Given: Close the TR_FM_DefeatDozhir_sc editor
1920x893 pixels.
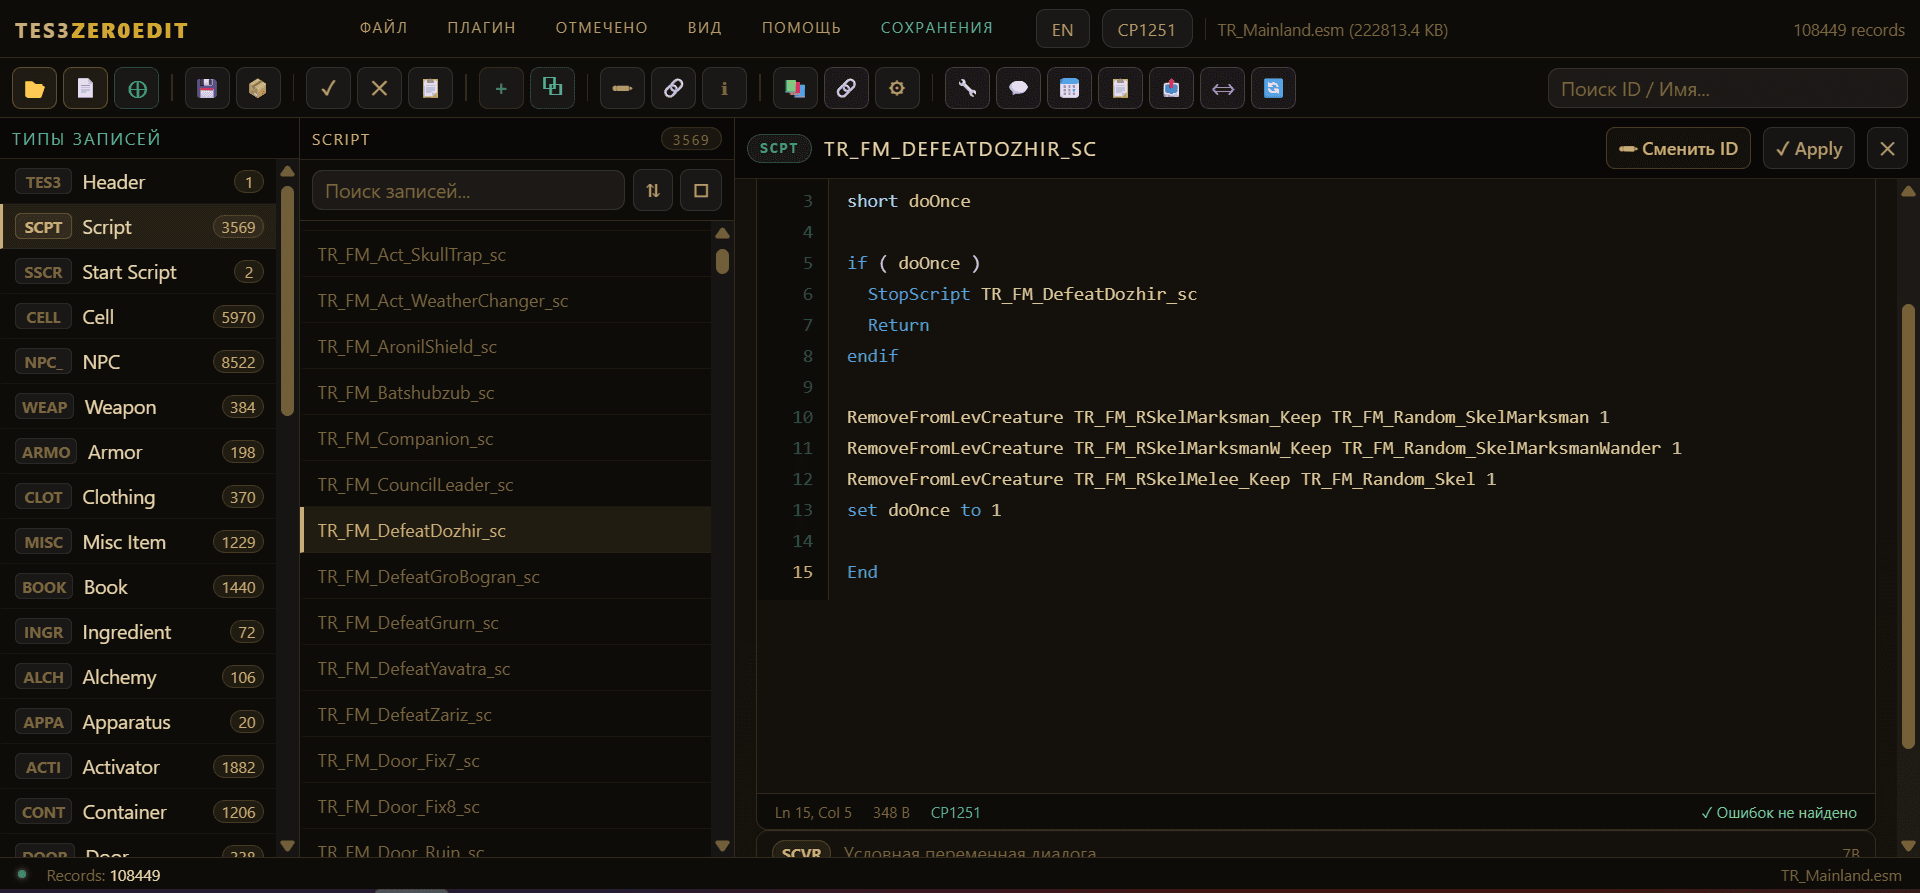Looking at the screenshot, I should pos(1887,149).
